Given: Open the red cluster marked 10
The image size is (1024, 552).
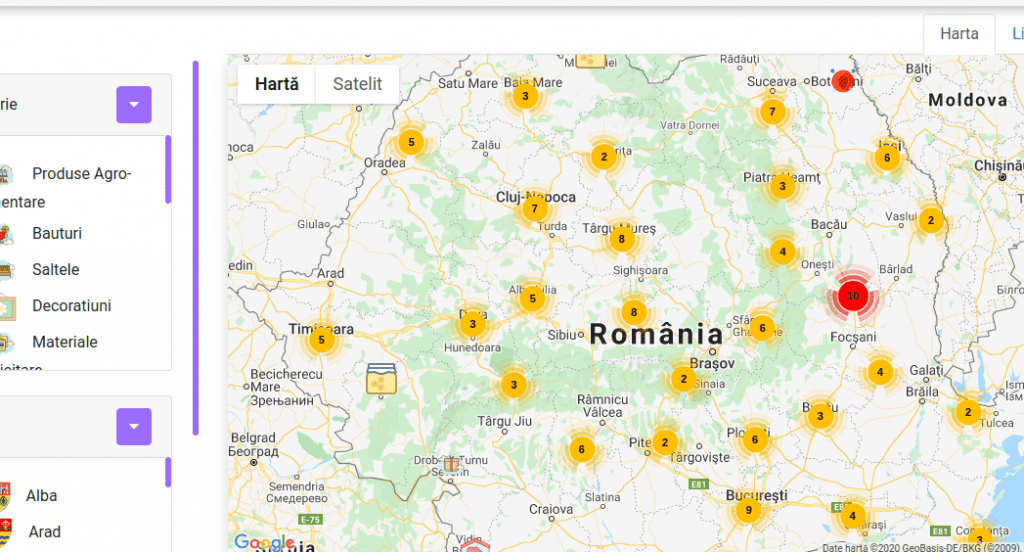Looking at the screenshot, I should (853, 295).
